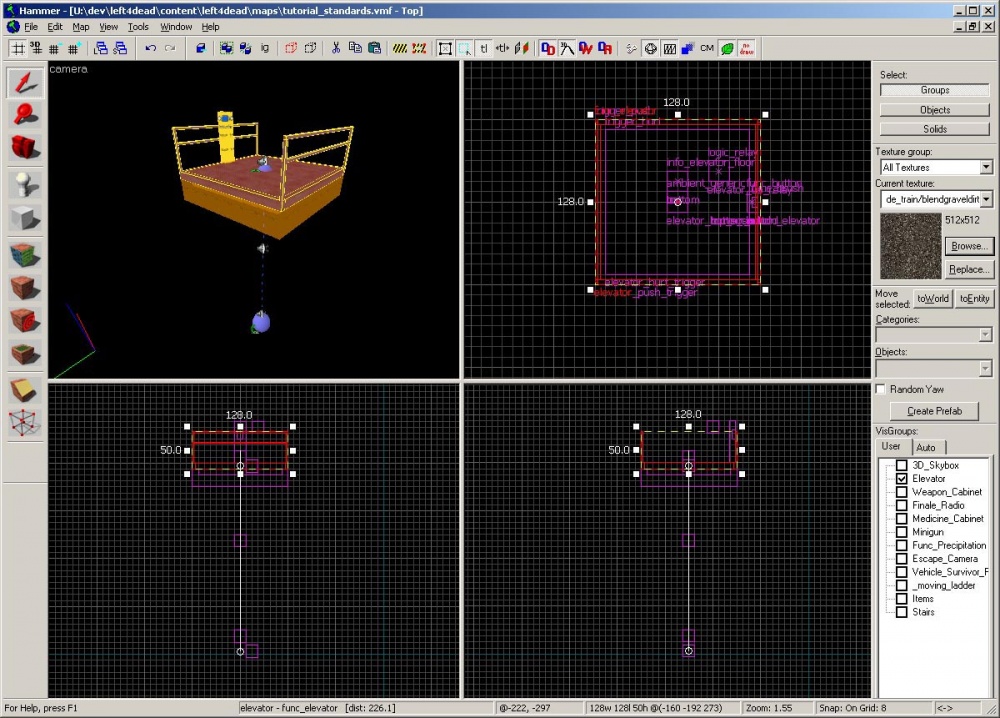Pick the Block creation tool
The image size is (1000, 718).
(24, 218)
